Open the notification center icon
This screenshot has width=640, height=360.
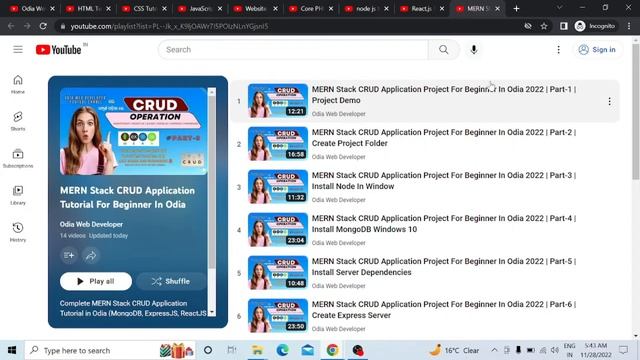click(623, 350)
